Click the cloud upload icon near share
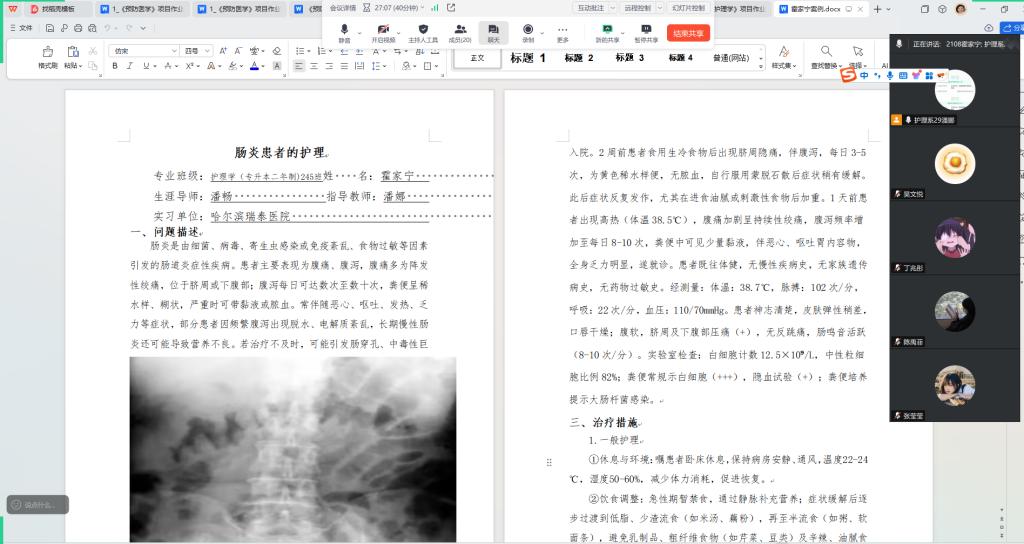This screenshot has width=1024, height=544. click(989, 28)
